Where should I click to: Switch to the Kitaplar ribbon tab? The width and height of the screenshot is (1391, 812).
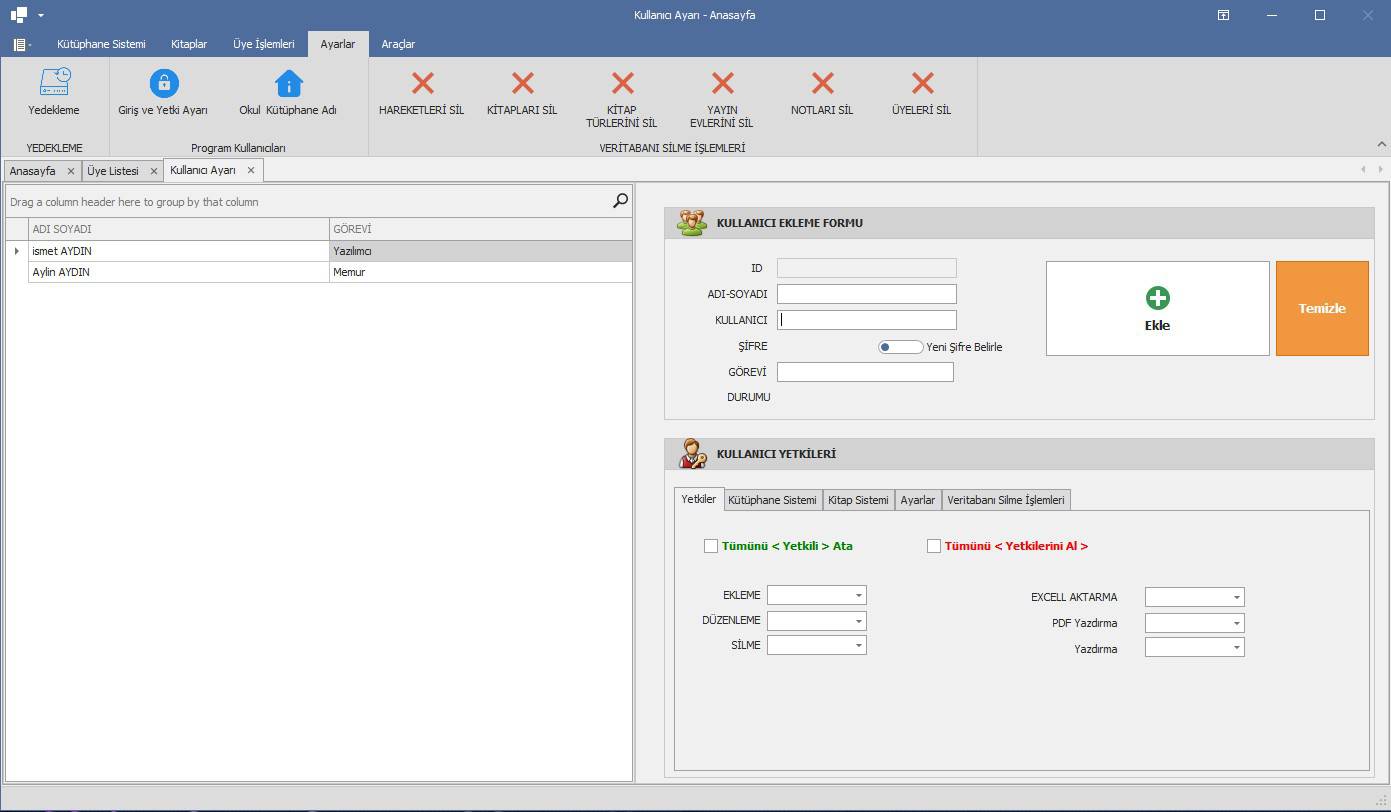tap(189, 44)
